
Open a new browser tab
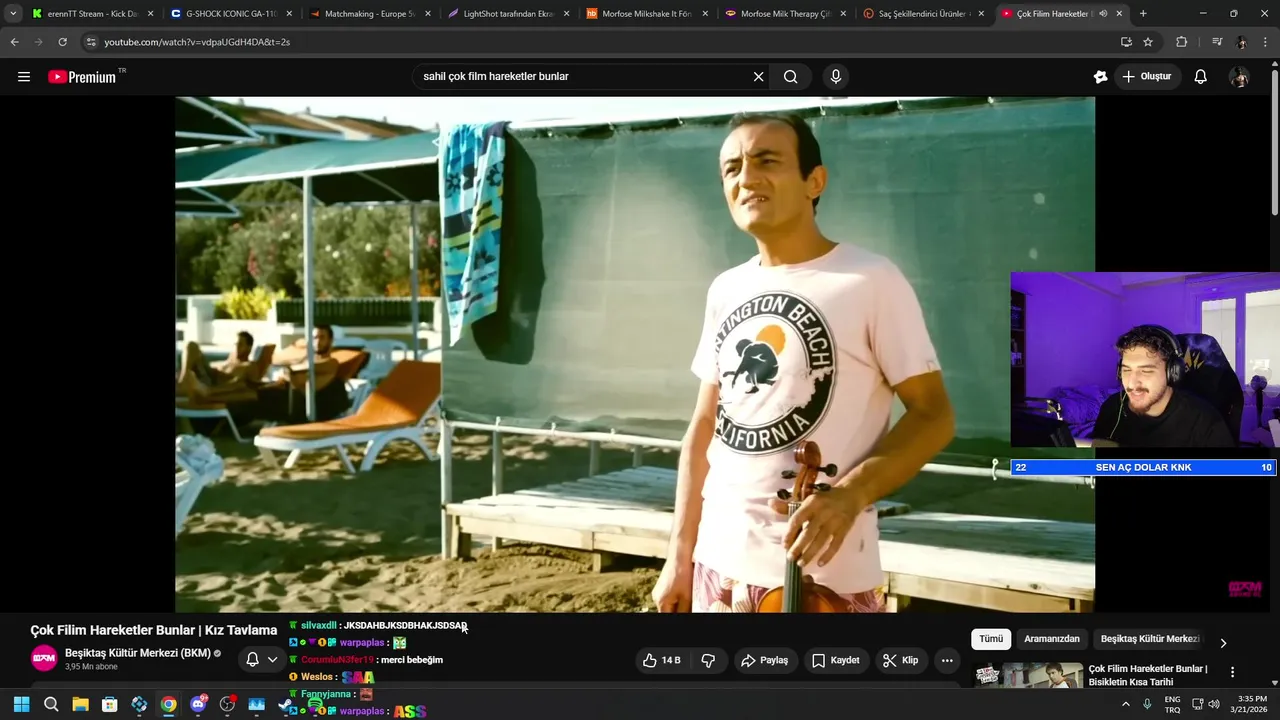1143,14
